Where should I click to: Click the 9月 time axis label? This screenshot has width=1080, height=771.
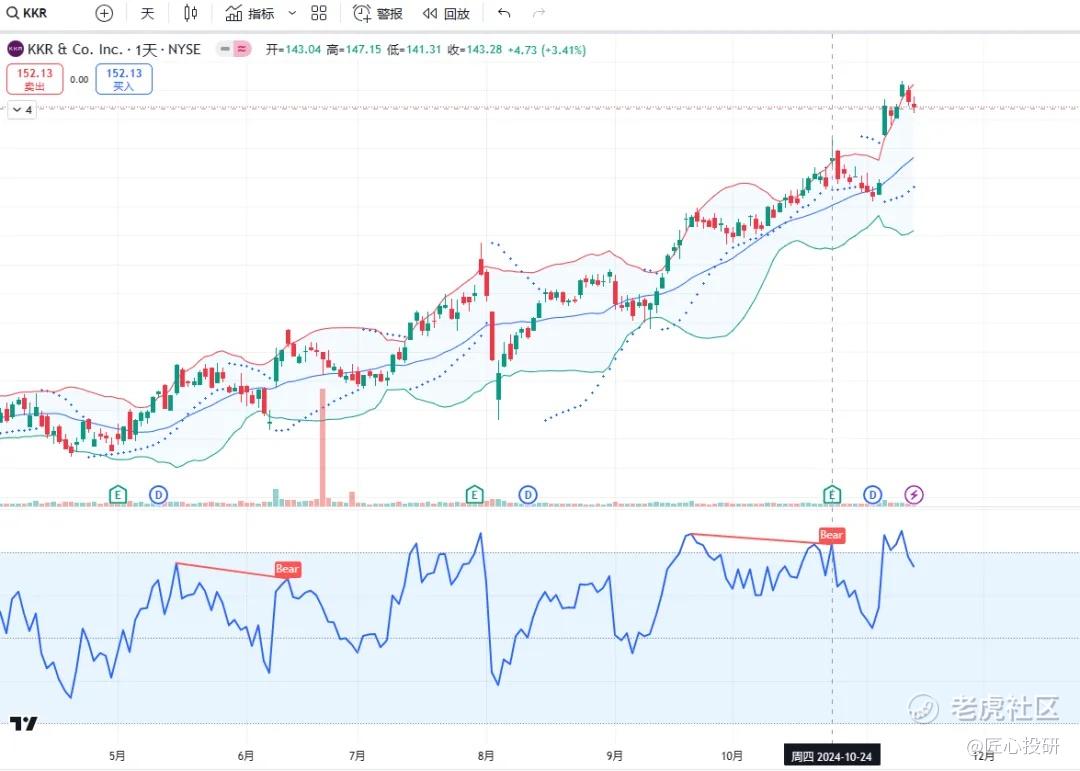(x=614, y=756)
